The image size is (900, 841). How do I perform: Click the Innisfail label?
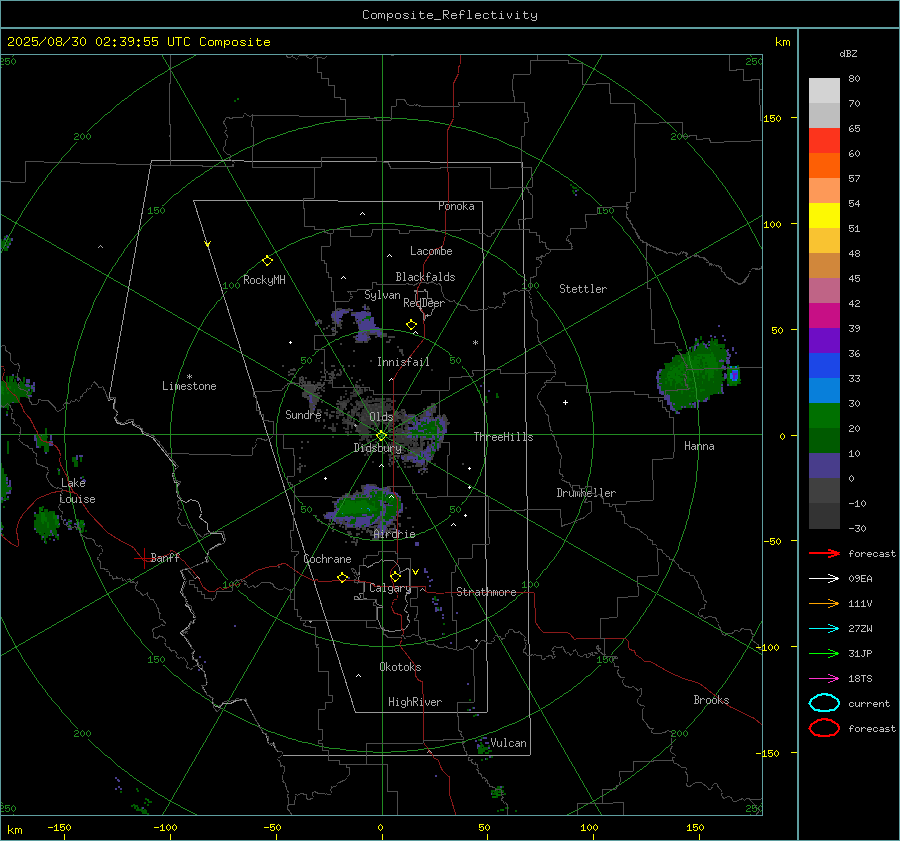click(x=403, y=362)
